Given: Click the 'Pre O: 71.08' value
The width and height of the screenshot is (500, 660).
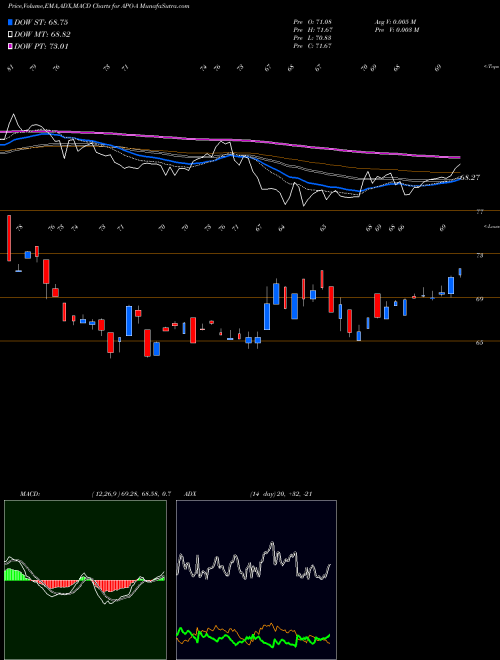Looking at the screenshot, I should point(312,22).
